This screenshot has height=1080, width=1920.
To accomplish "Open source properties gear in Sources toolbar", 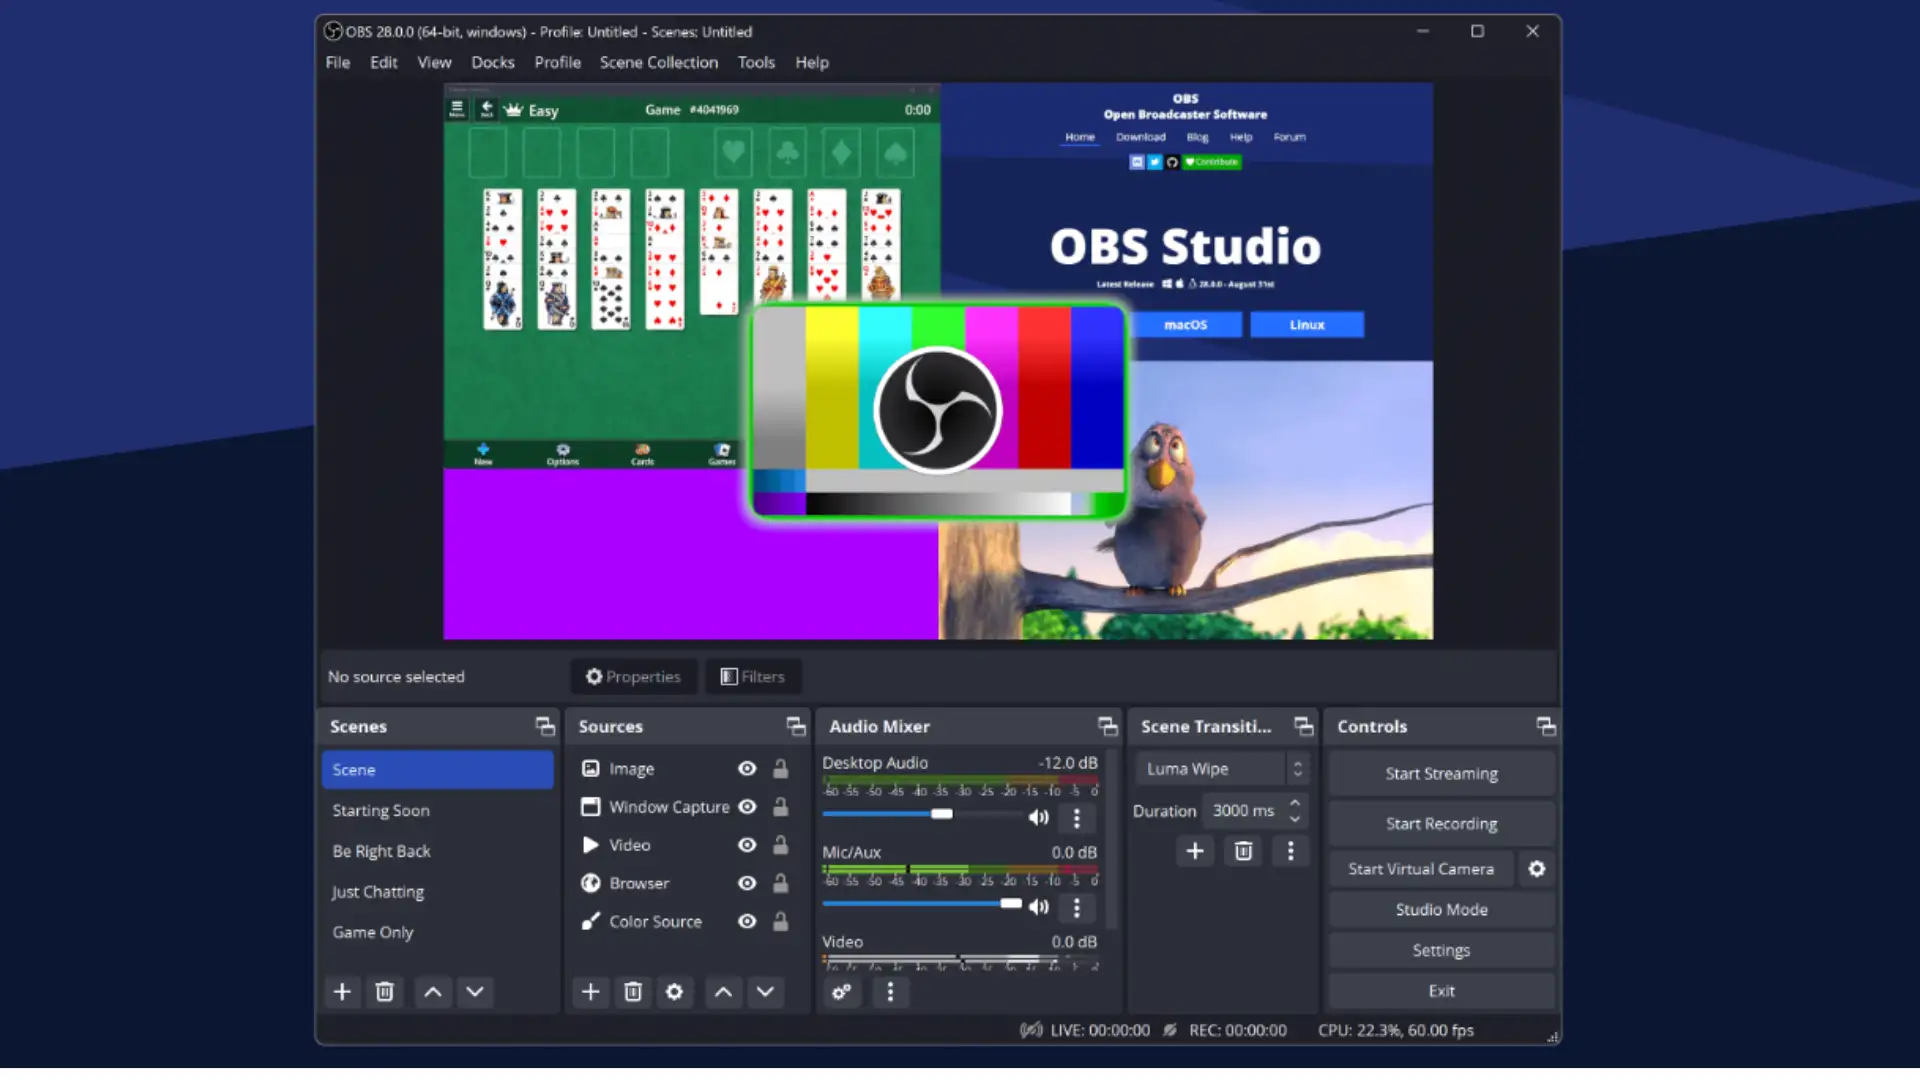I will (674, 991).
